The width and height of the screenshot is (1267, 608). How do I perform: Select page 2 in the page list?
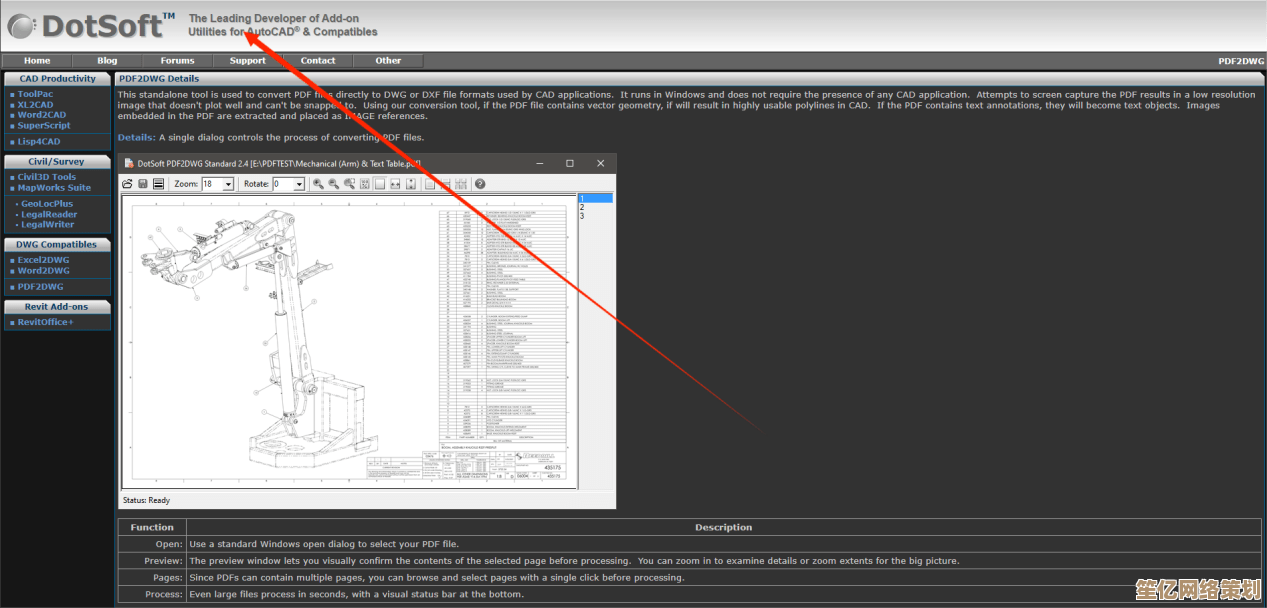595,207
